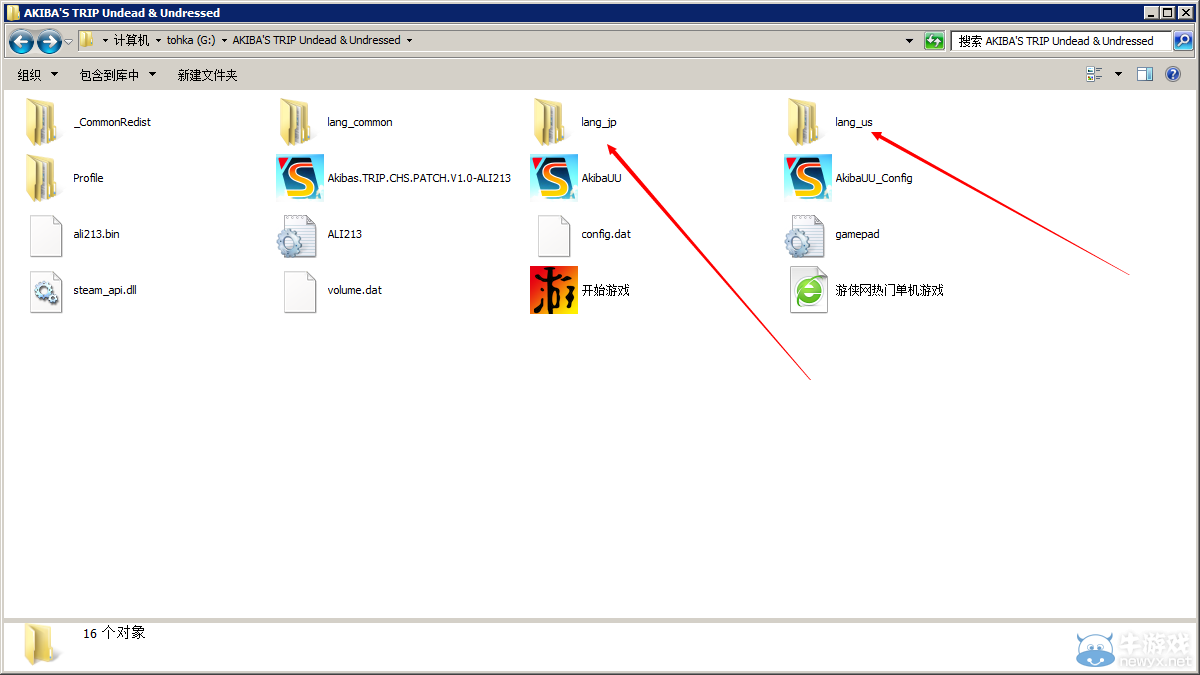1200x675 pixels.
Task: Expand the AKIBA'S TRIP breadcrumb arrow
Action: click(x=408, y=41)
